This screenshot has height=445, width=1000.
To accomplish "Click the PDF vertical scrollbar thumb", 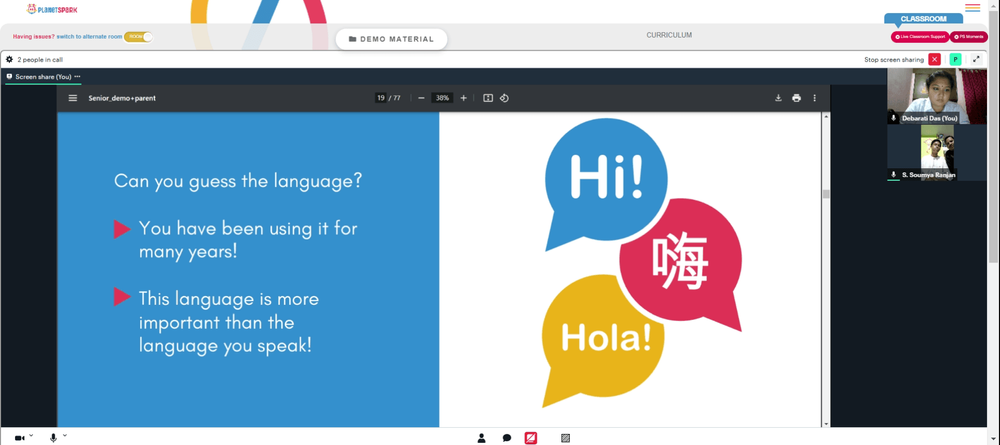I will (827, 194).
